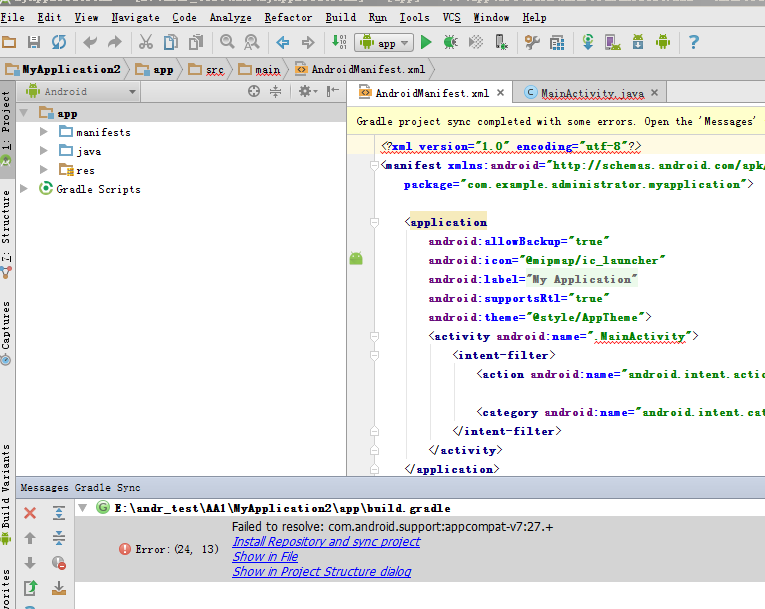Image resolution: width=765 pixels, height=609 pixels.
Task: Go to previous message up arrow
Action: [30, 538]
